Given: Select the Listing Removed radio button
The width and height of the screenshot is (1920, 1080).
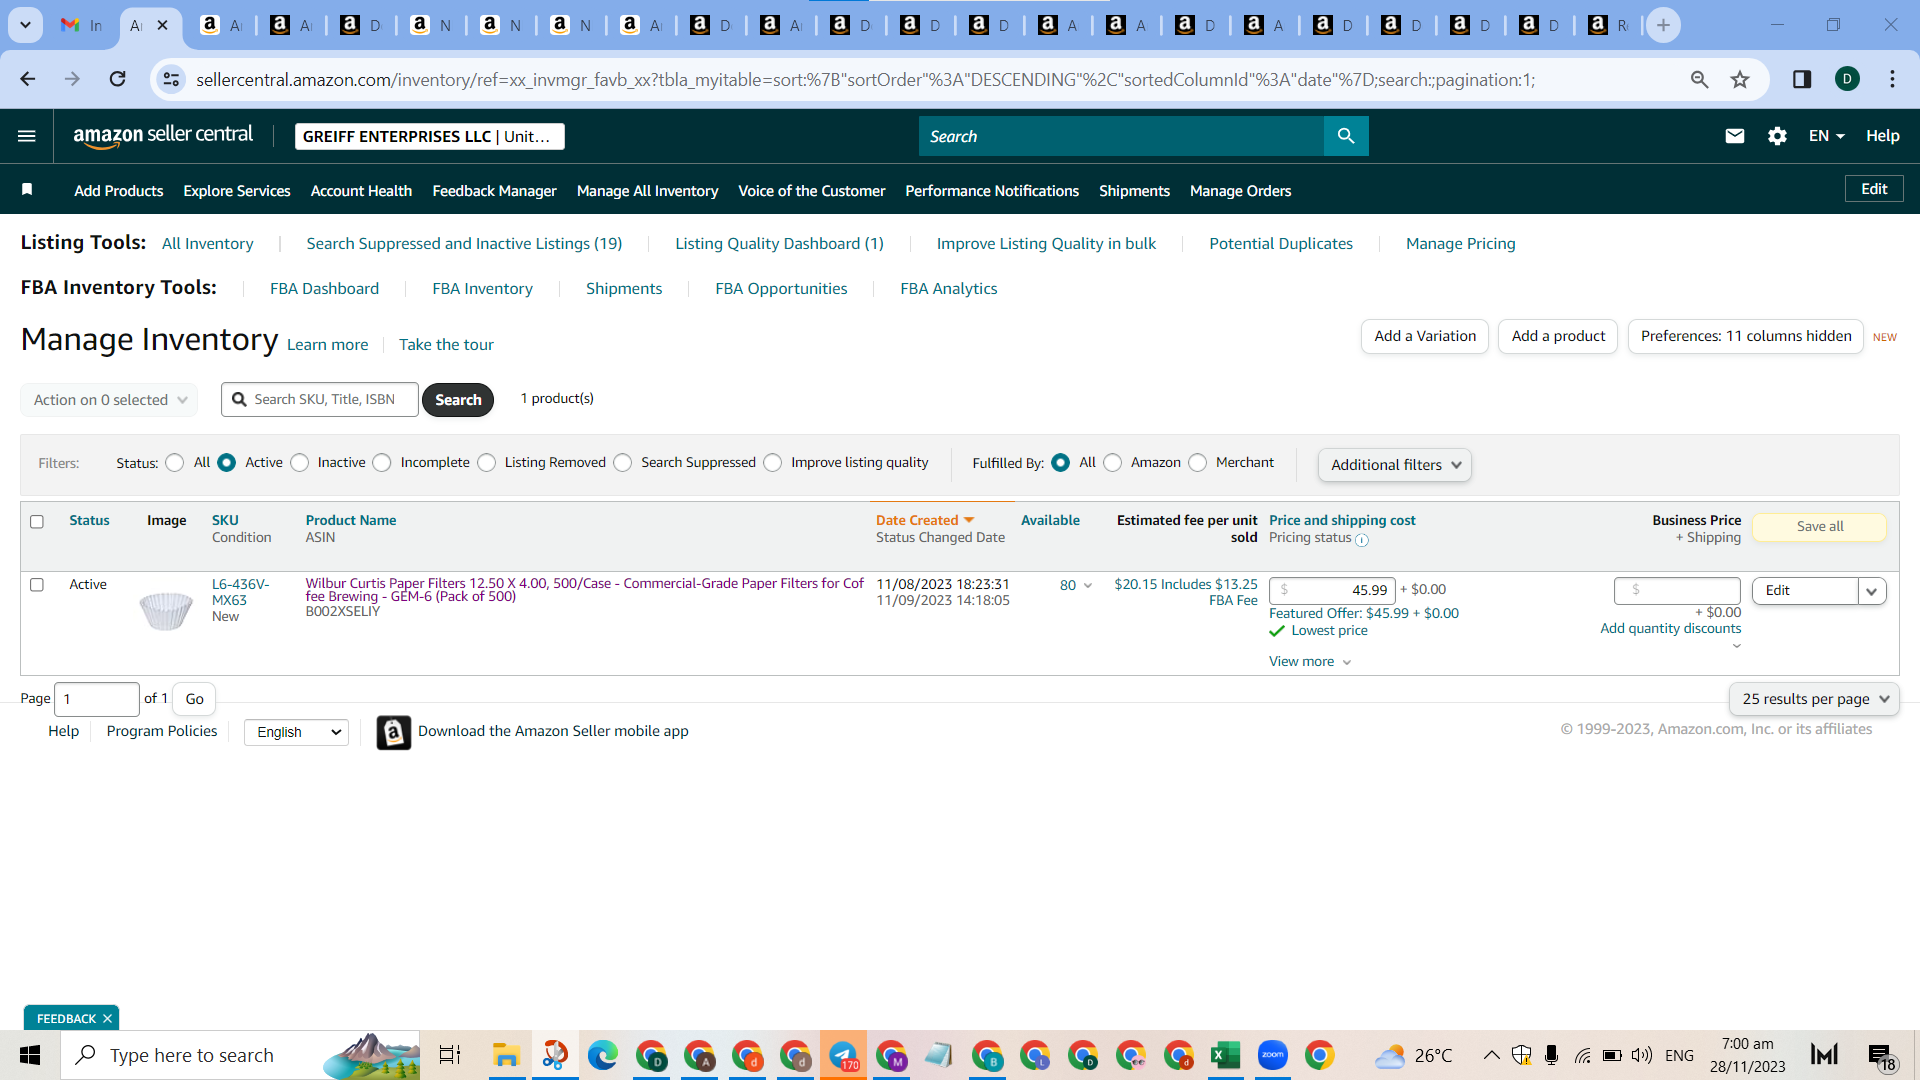Looking at the screenshot, I should [x=487, y=463].
